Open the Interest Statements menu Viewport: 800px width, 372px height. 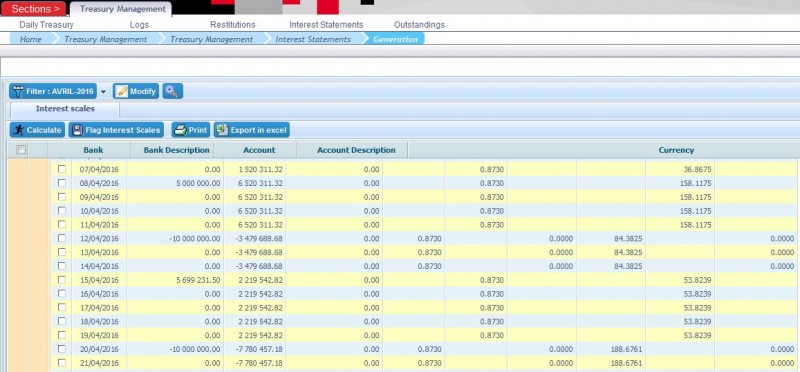pyautogui.click(x=326, y=24)
